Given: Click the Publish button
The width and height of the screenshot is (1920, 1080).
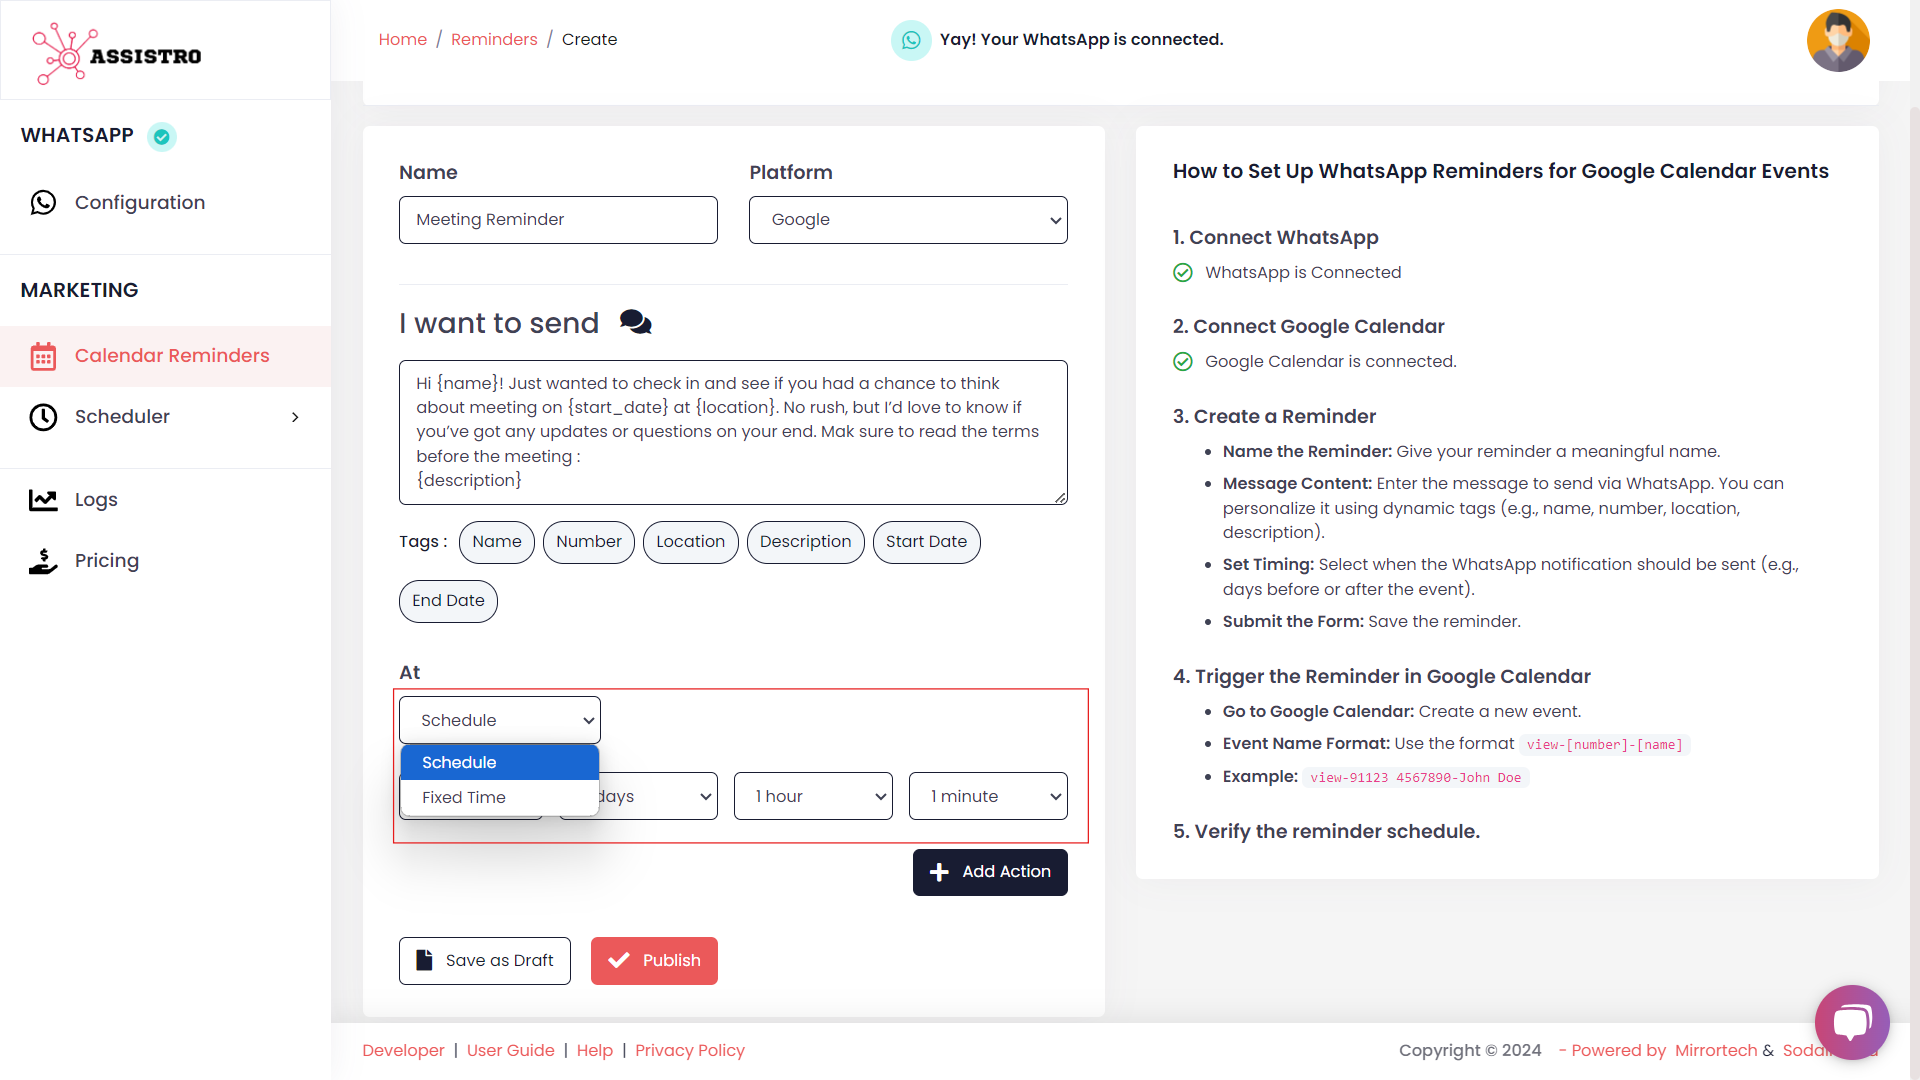Looking at the screenshot, I should point(654,961).
